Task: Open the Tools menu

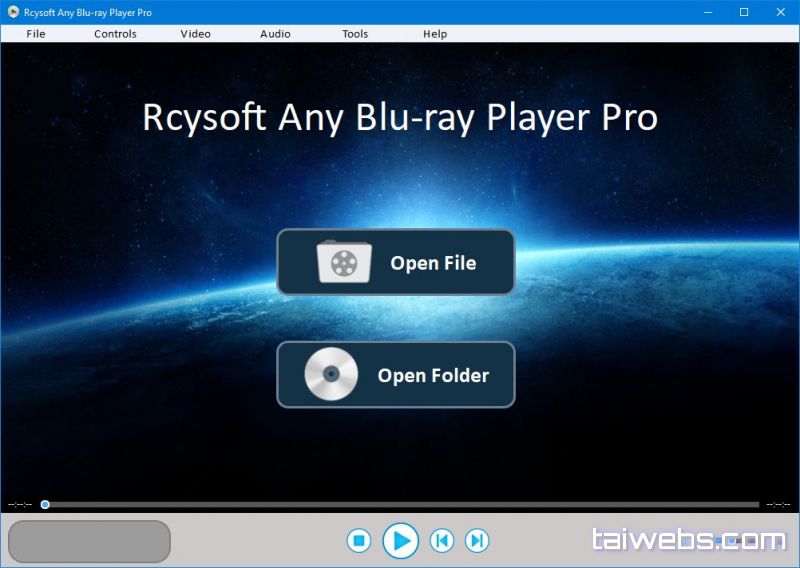Action: click(x=355, y=34)
